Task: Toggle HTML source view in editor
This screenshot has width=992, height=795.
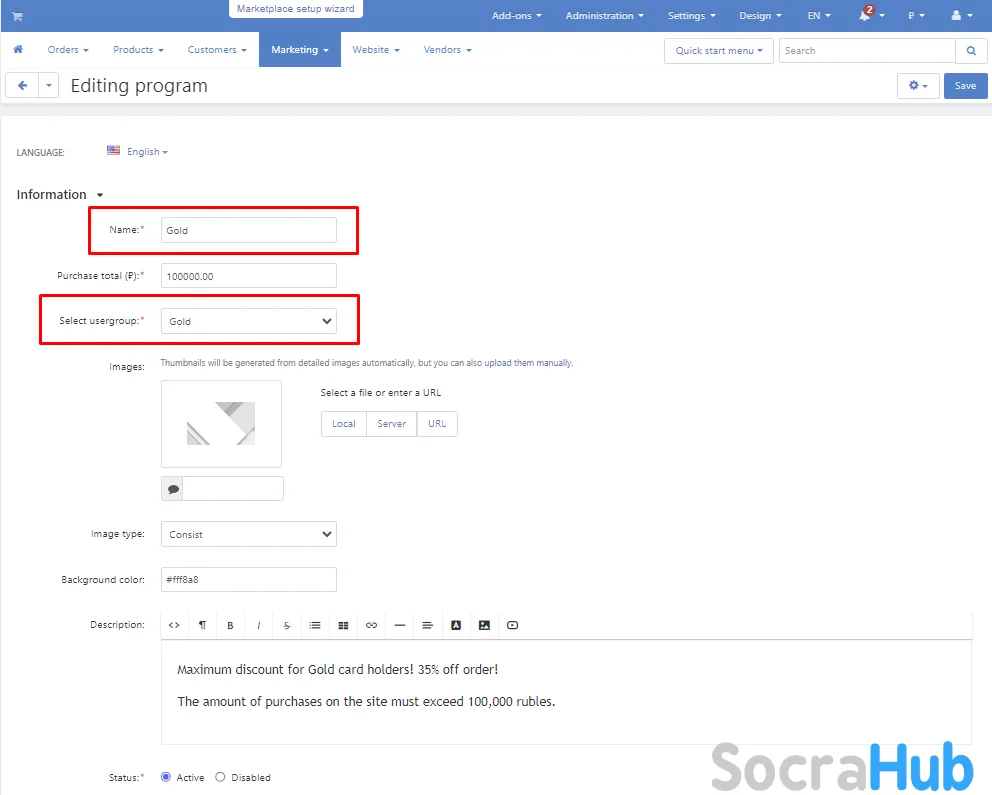Action: [x=174, y=626]
